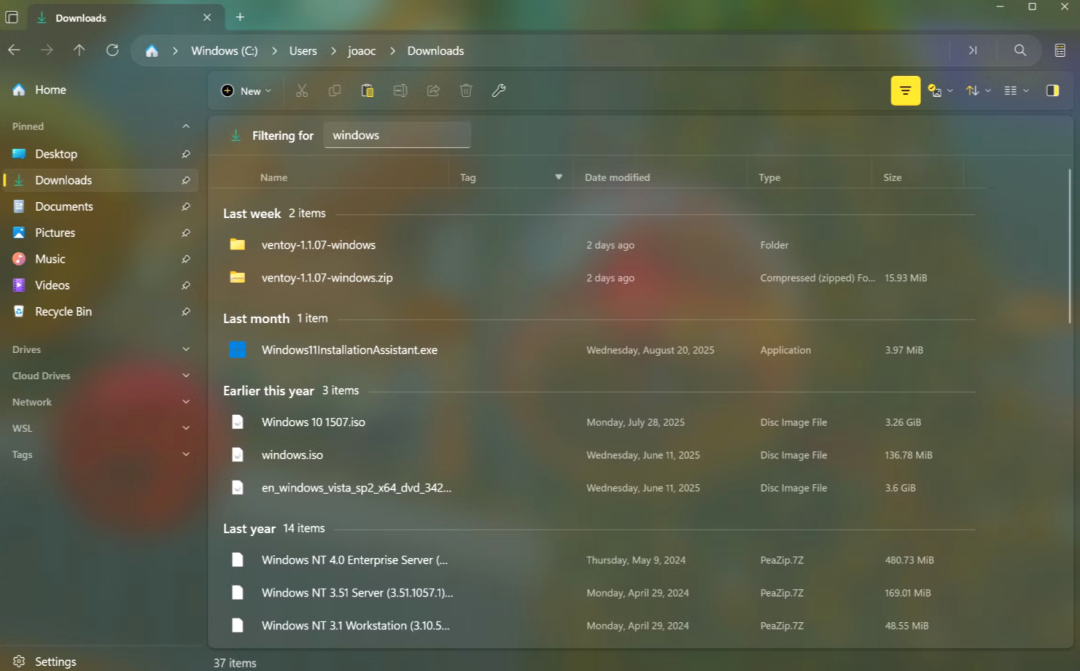Click the Share icon in toolbar
1080x671 pixels.
pos(433,91)
